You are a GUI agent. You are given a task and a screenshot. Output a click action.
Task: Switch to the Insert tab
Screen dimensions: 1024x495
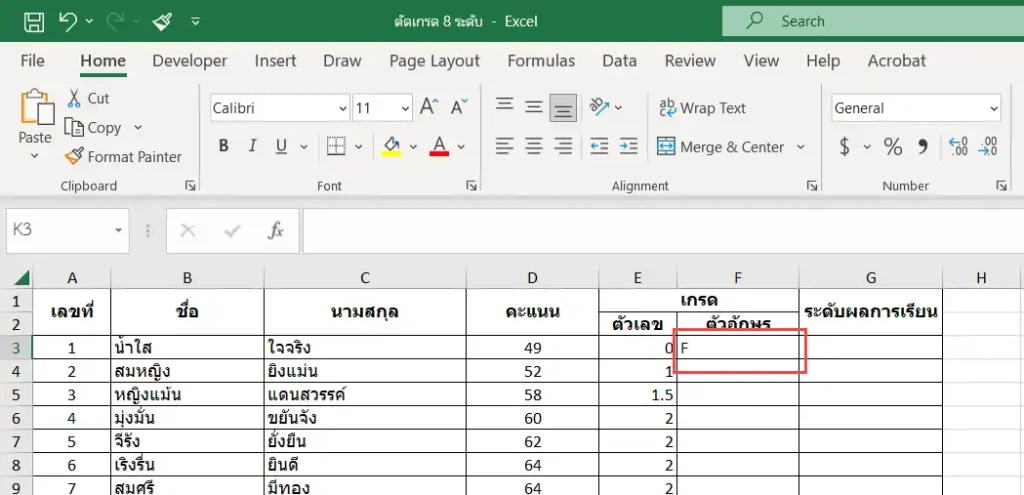275,61
